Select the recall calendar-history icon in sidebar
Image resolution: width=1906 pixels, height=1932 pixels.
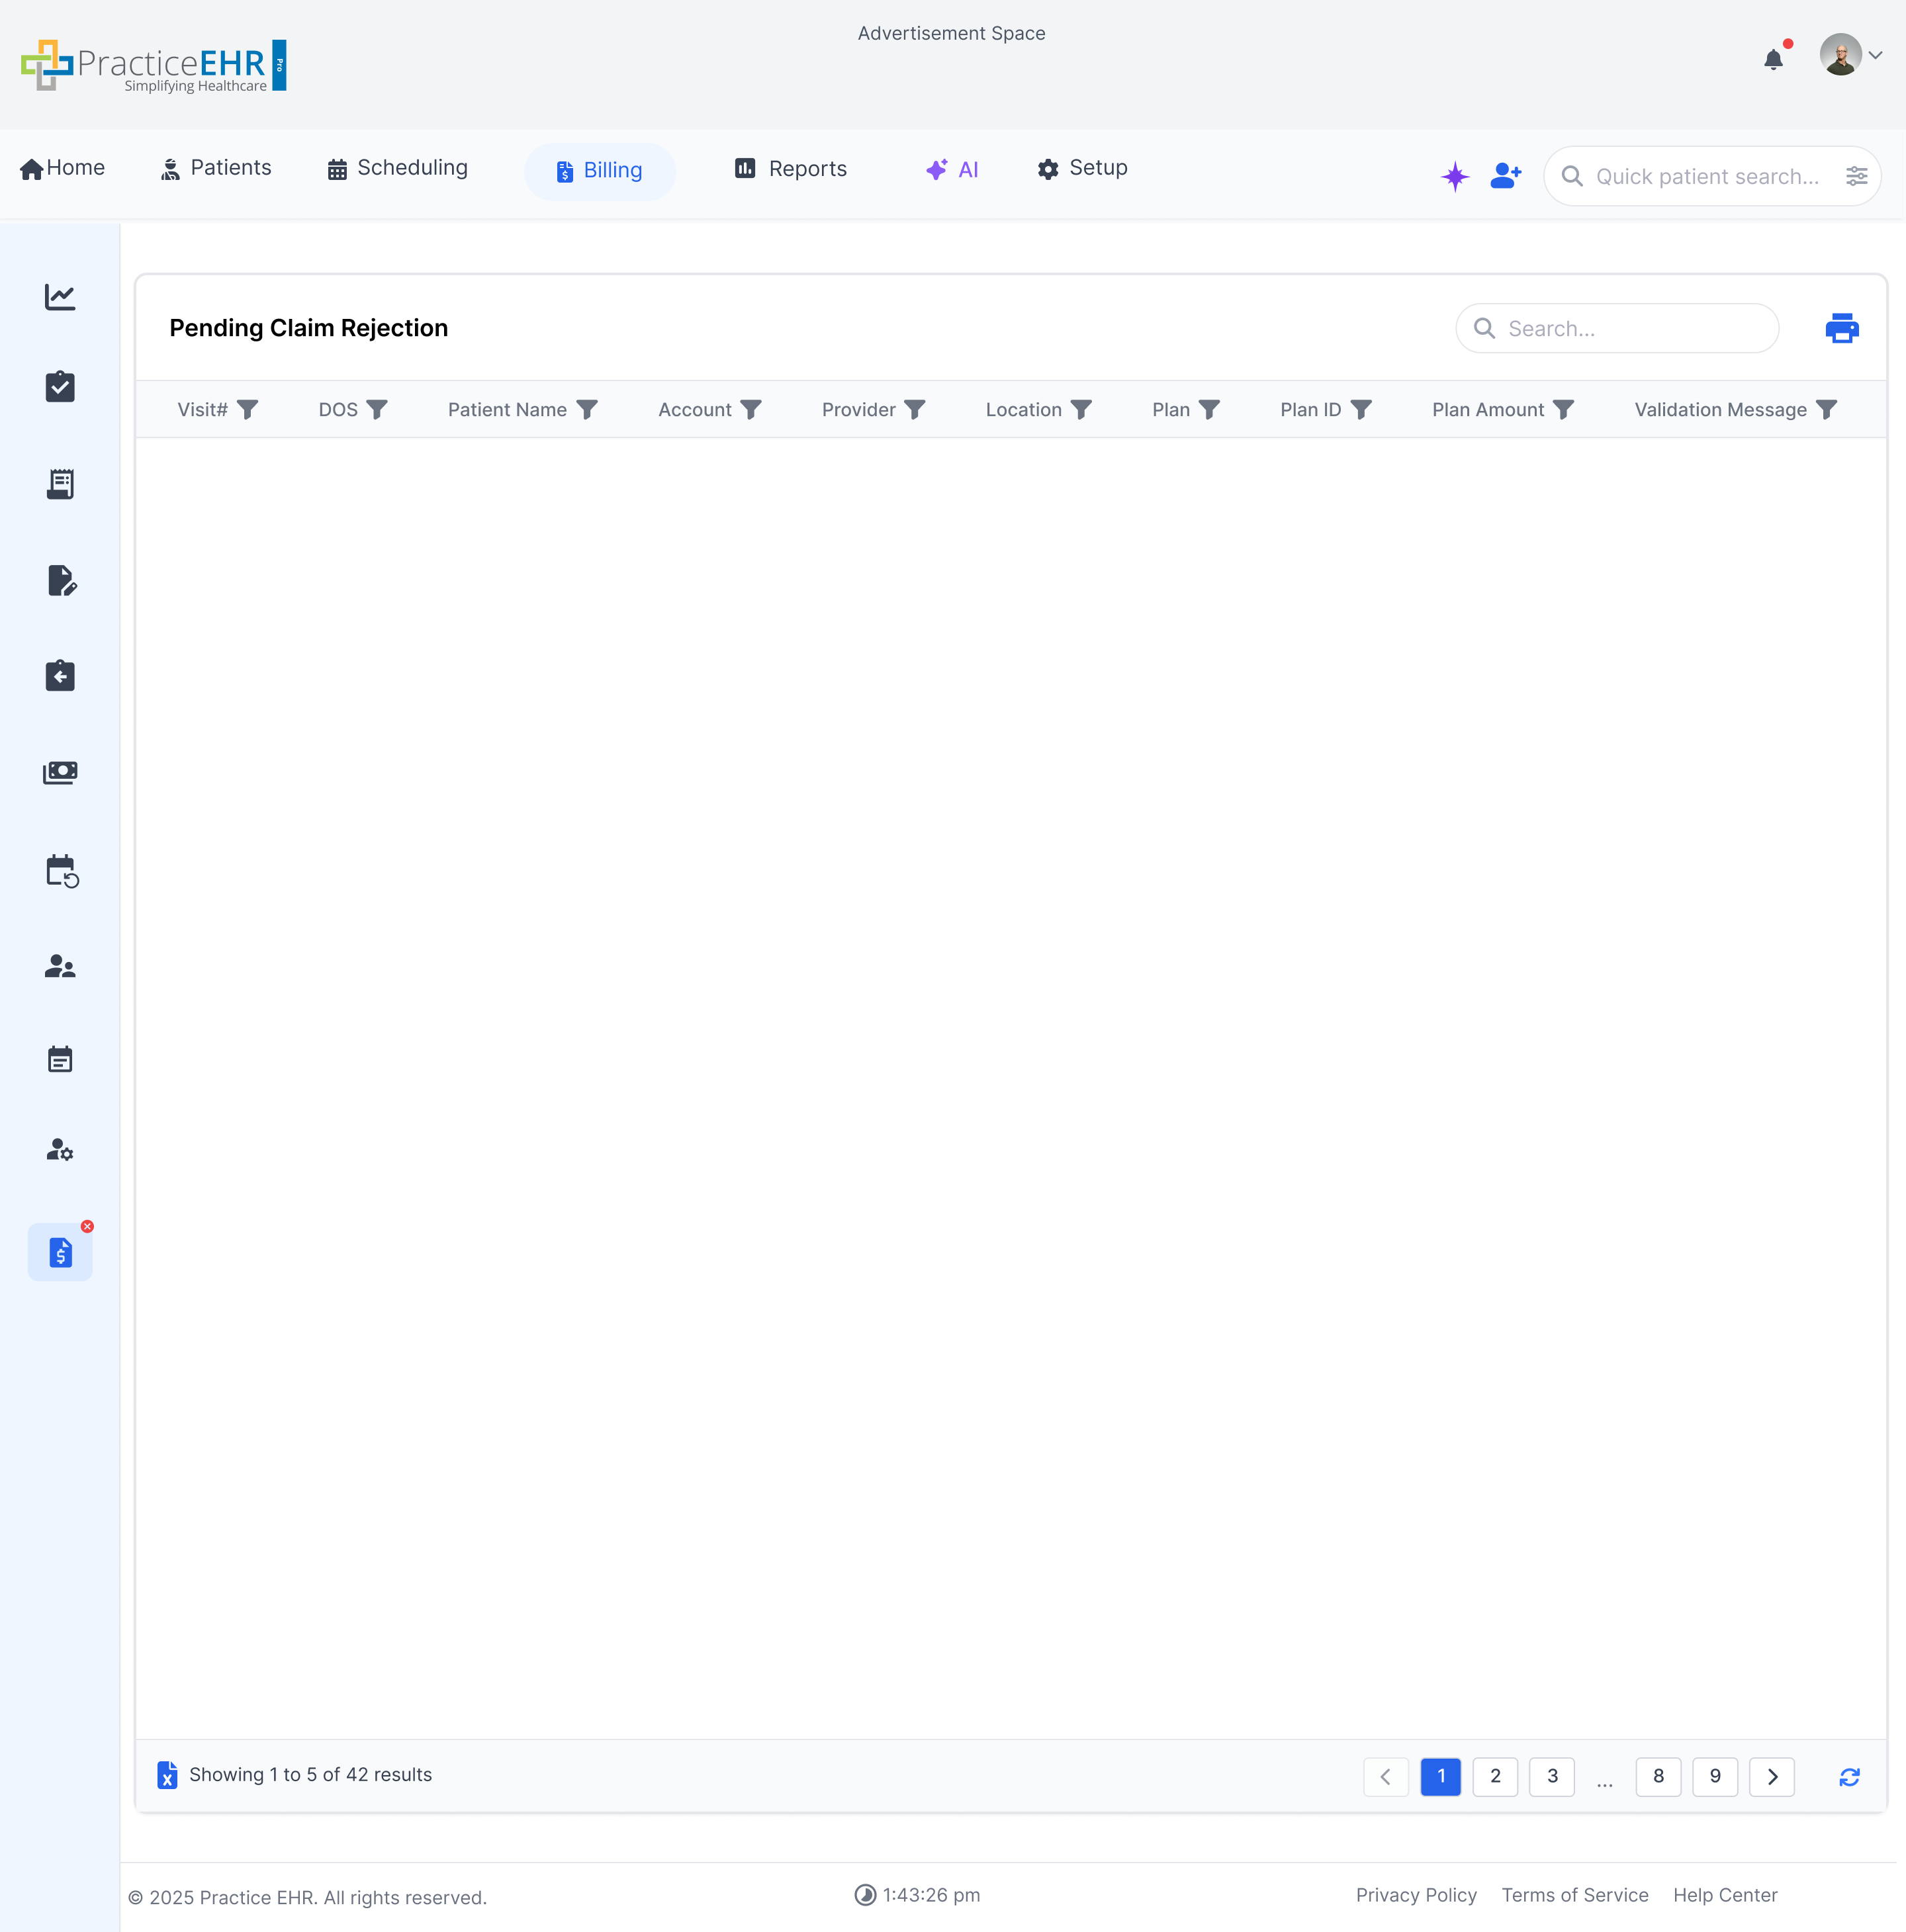(60, 871)
